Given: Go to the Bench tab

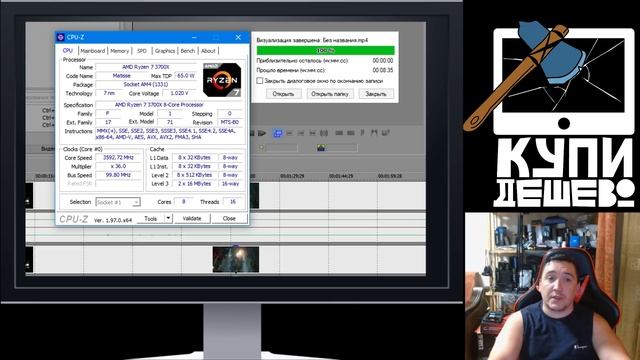Looking at the screenshot, I should 188,51.
